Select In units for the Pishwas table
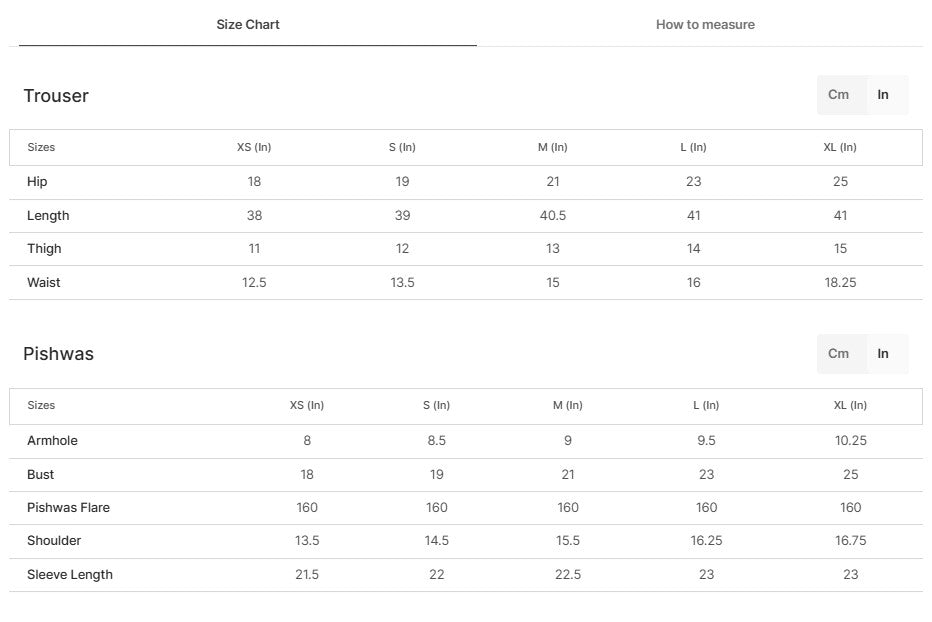This screenshot has width=932, height=622. click(x=883, y=353)
